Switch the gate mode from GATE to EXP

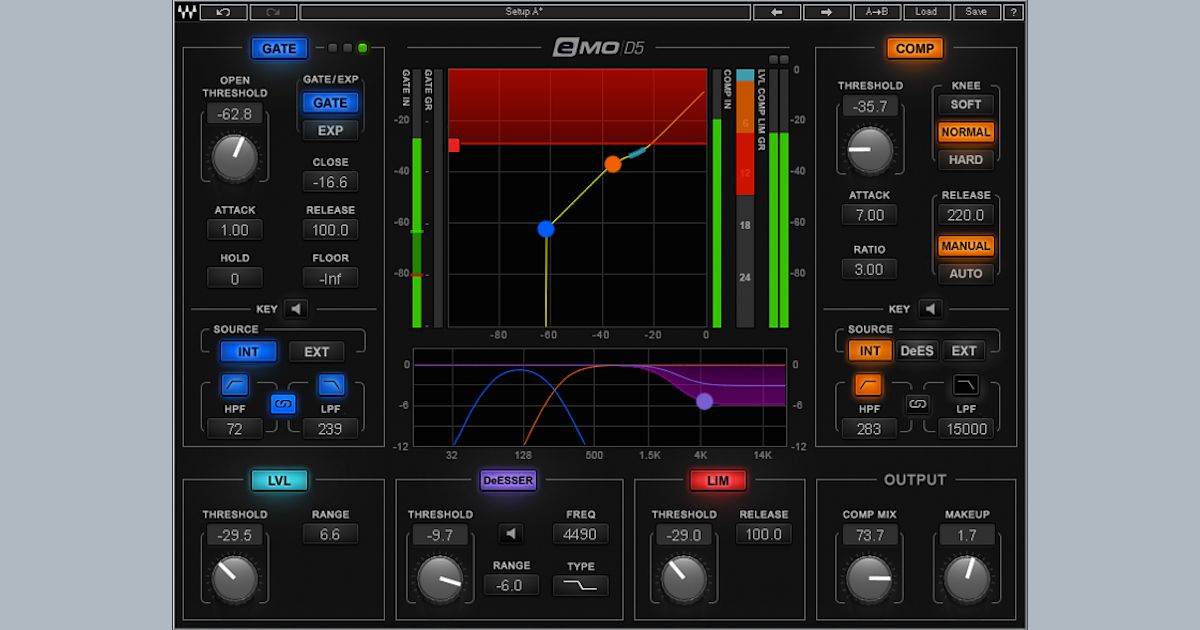[331, 130]
